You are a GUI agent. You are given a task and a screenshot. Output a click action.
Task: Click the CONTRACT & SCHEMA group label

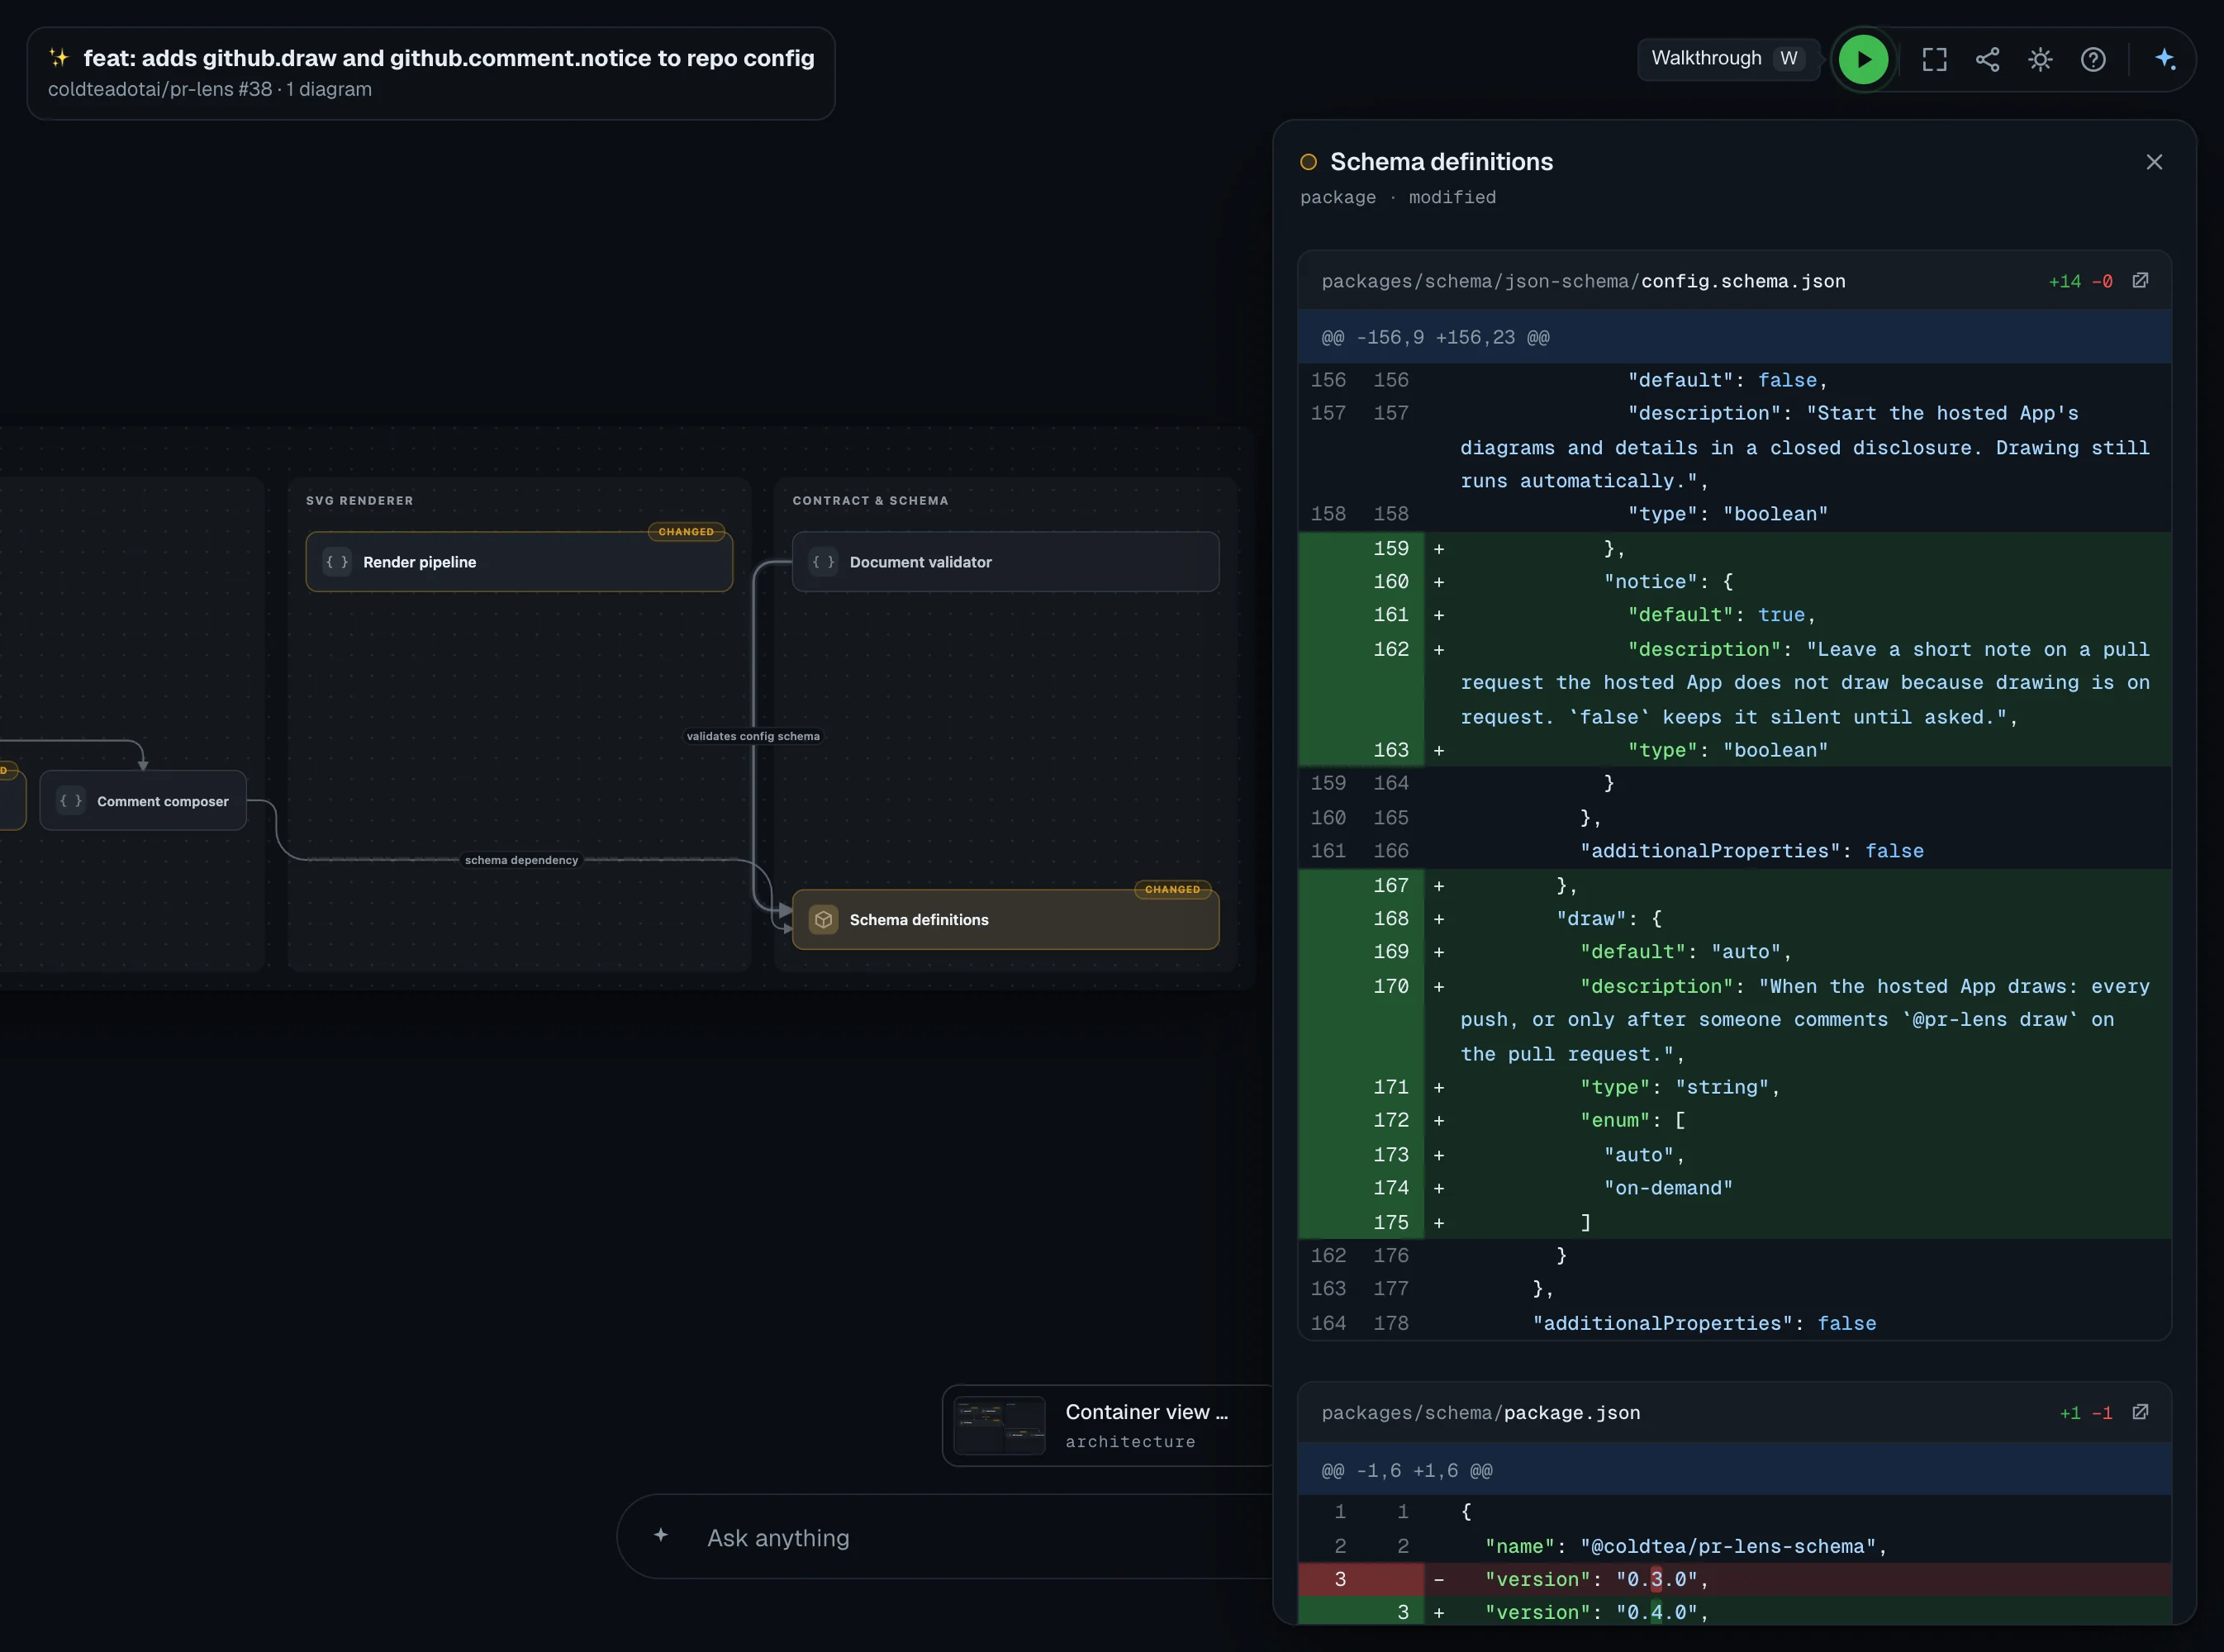[870, 501]
